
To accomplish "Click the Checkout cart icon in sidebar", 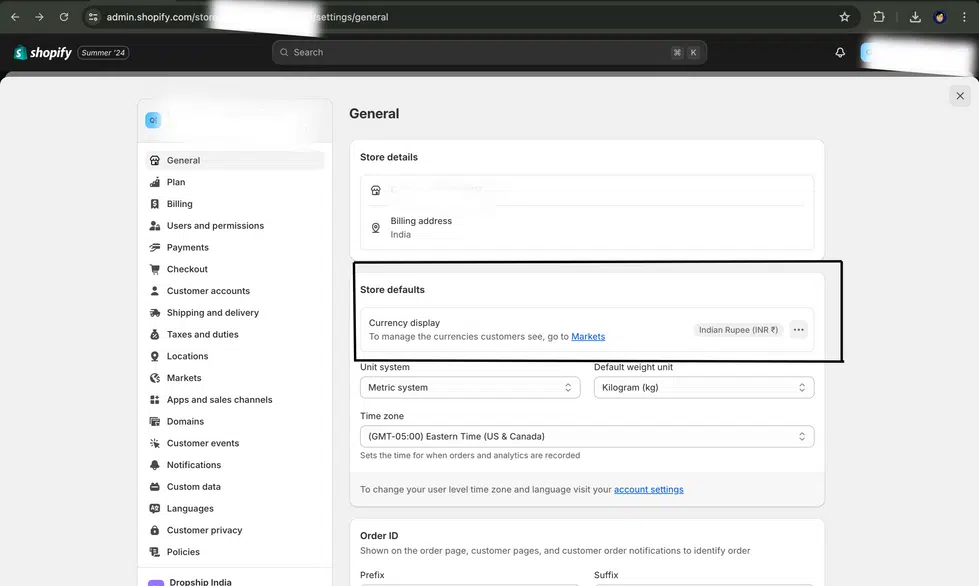I will [155, 268].
